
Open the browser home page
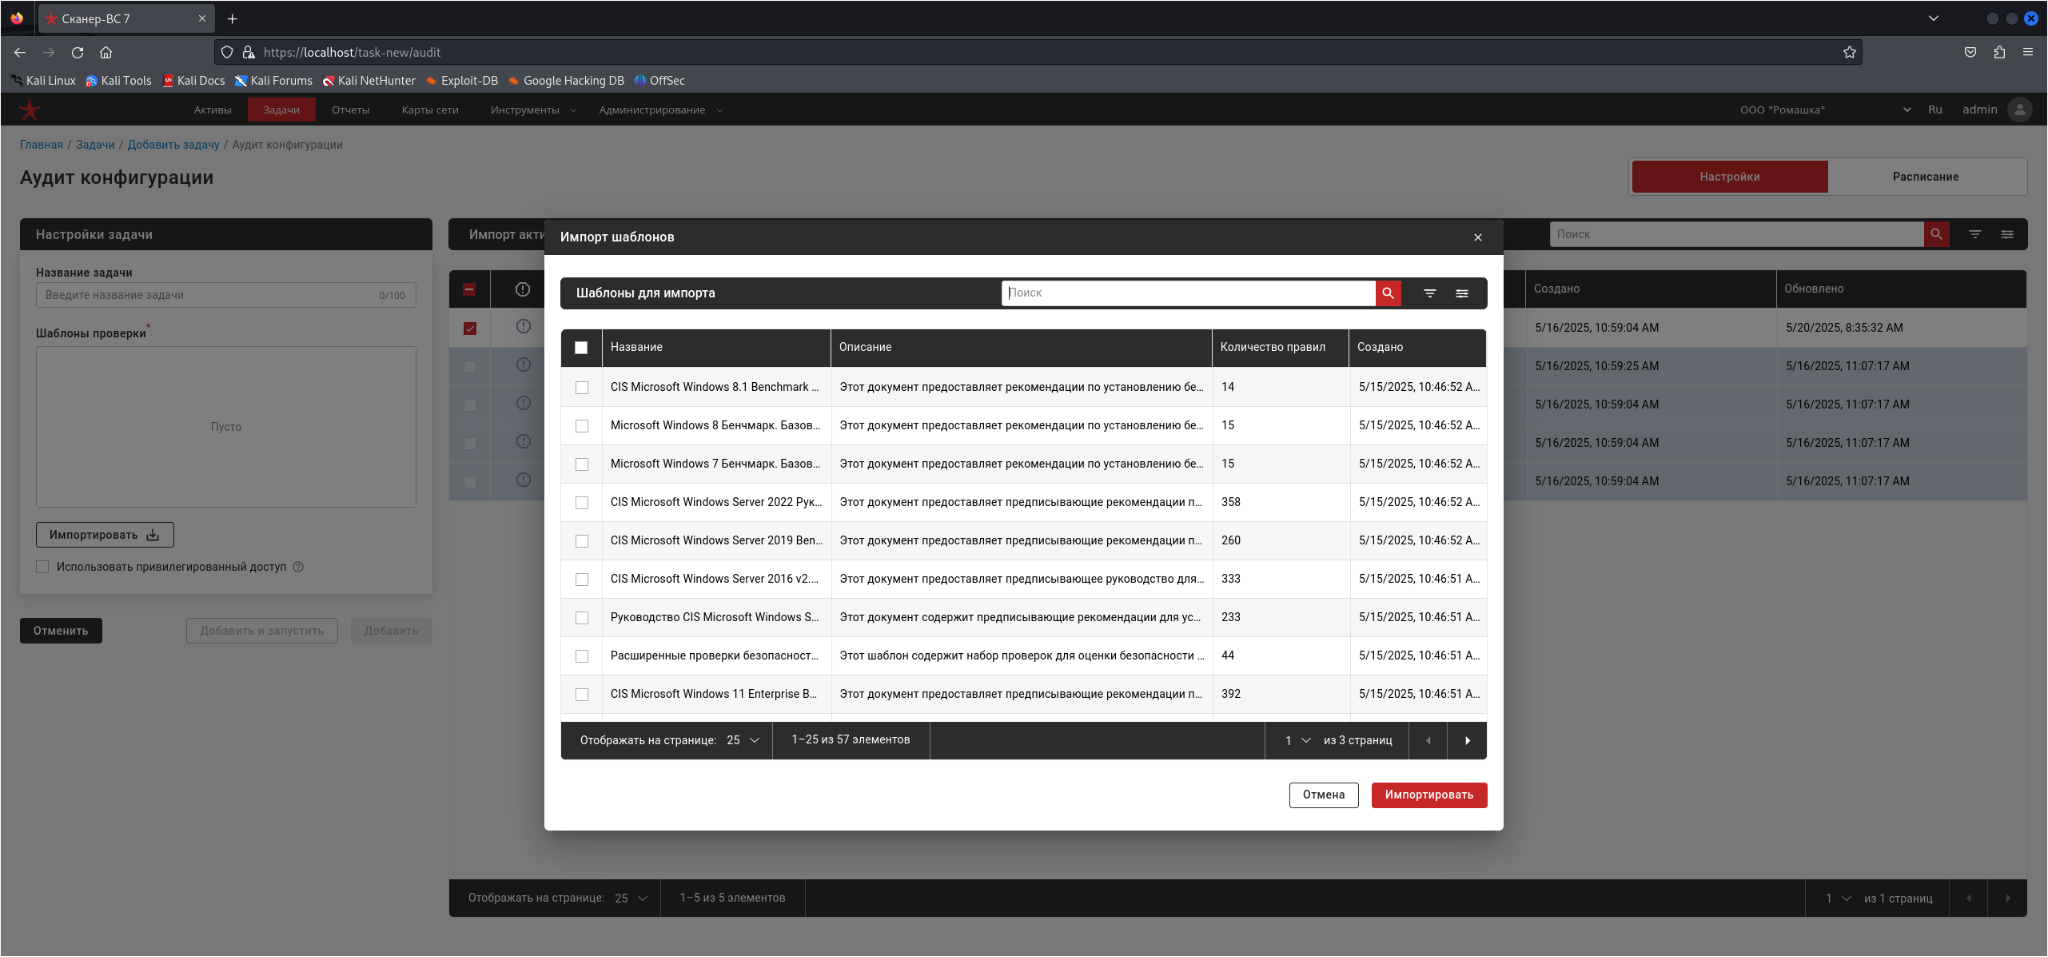[x=106, y=52]
